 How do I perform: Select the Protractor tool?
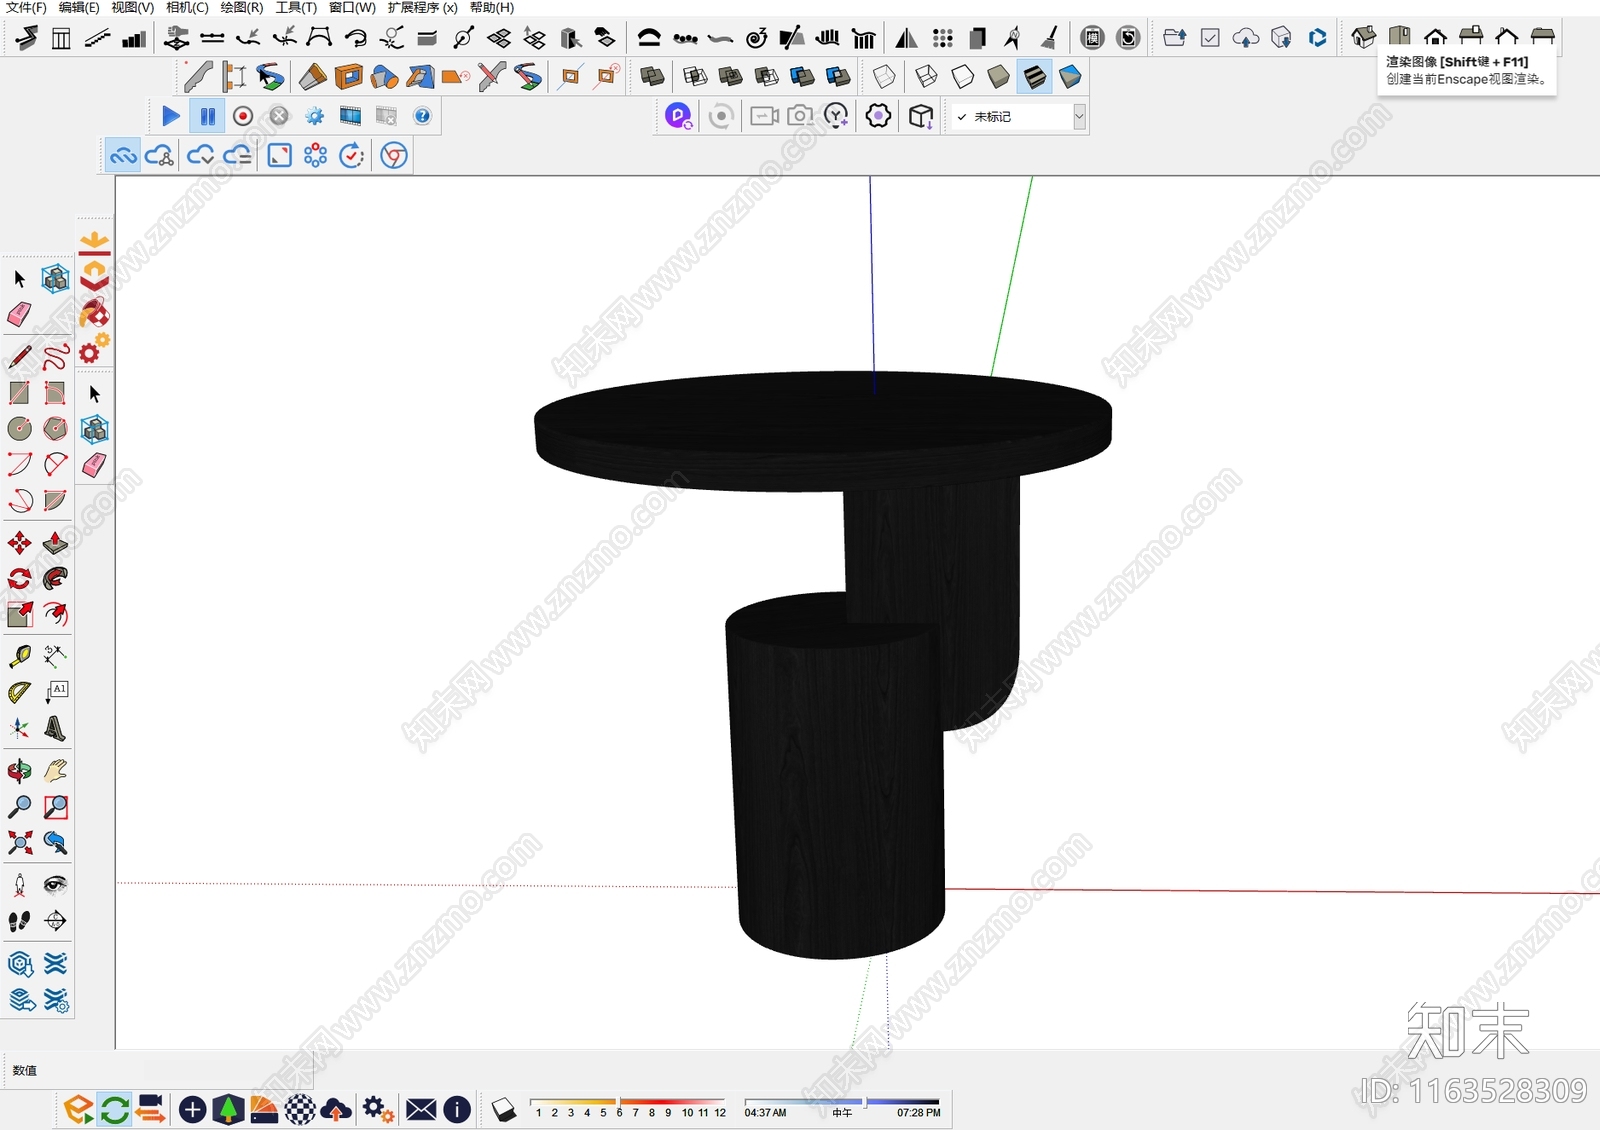[19, 692]
